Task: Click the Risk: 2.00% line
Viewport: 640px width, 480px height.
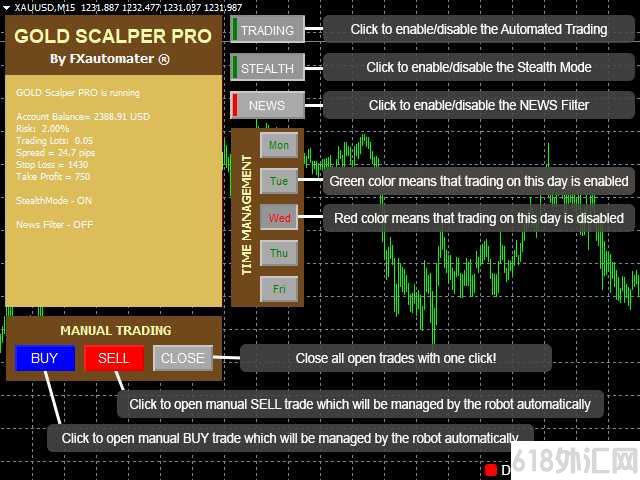Action: tap(43, 129)
